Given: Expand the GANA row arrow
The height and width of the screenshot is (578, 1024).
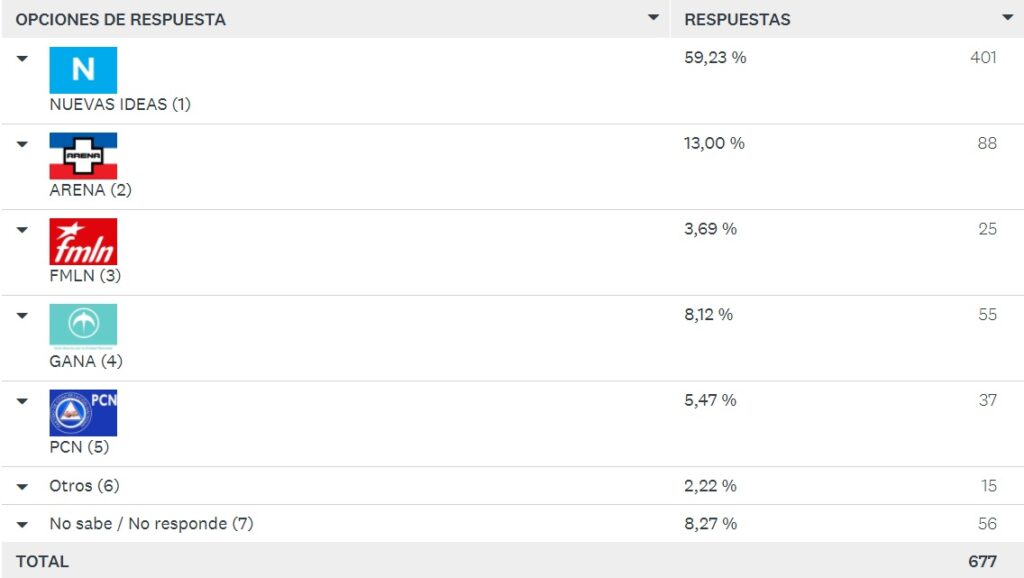Looking at the screenshot, I should pos(22,315).
